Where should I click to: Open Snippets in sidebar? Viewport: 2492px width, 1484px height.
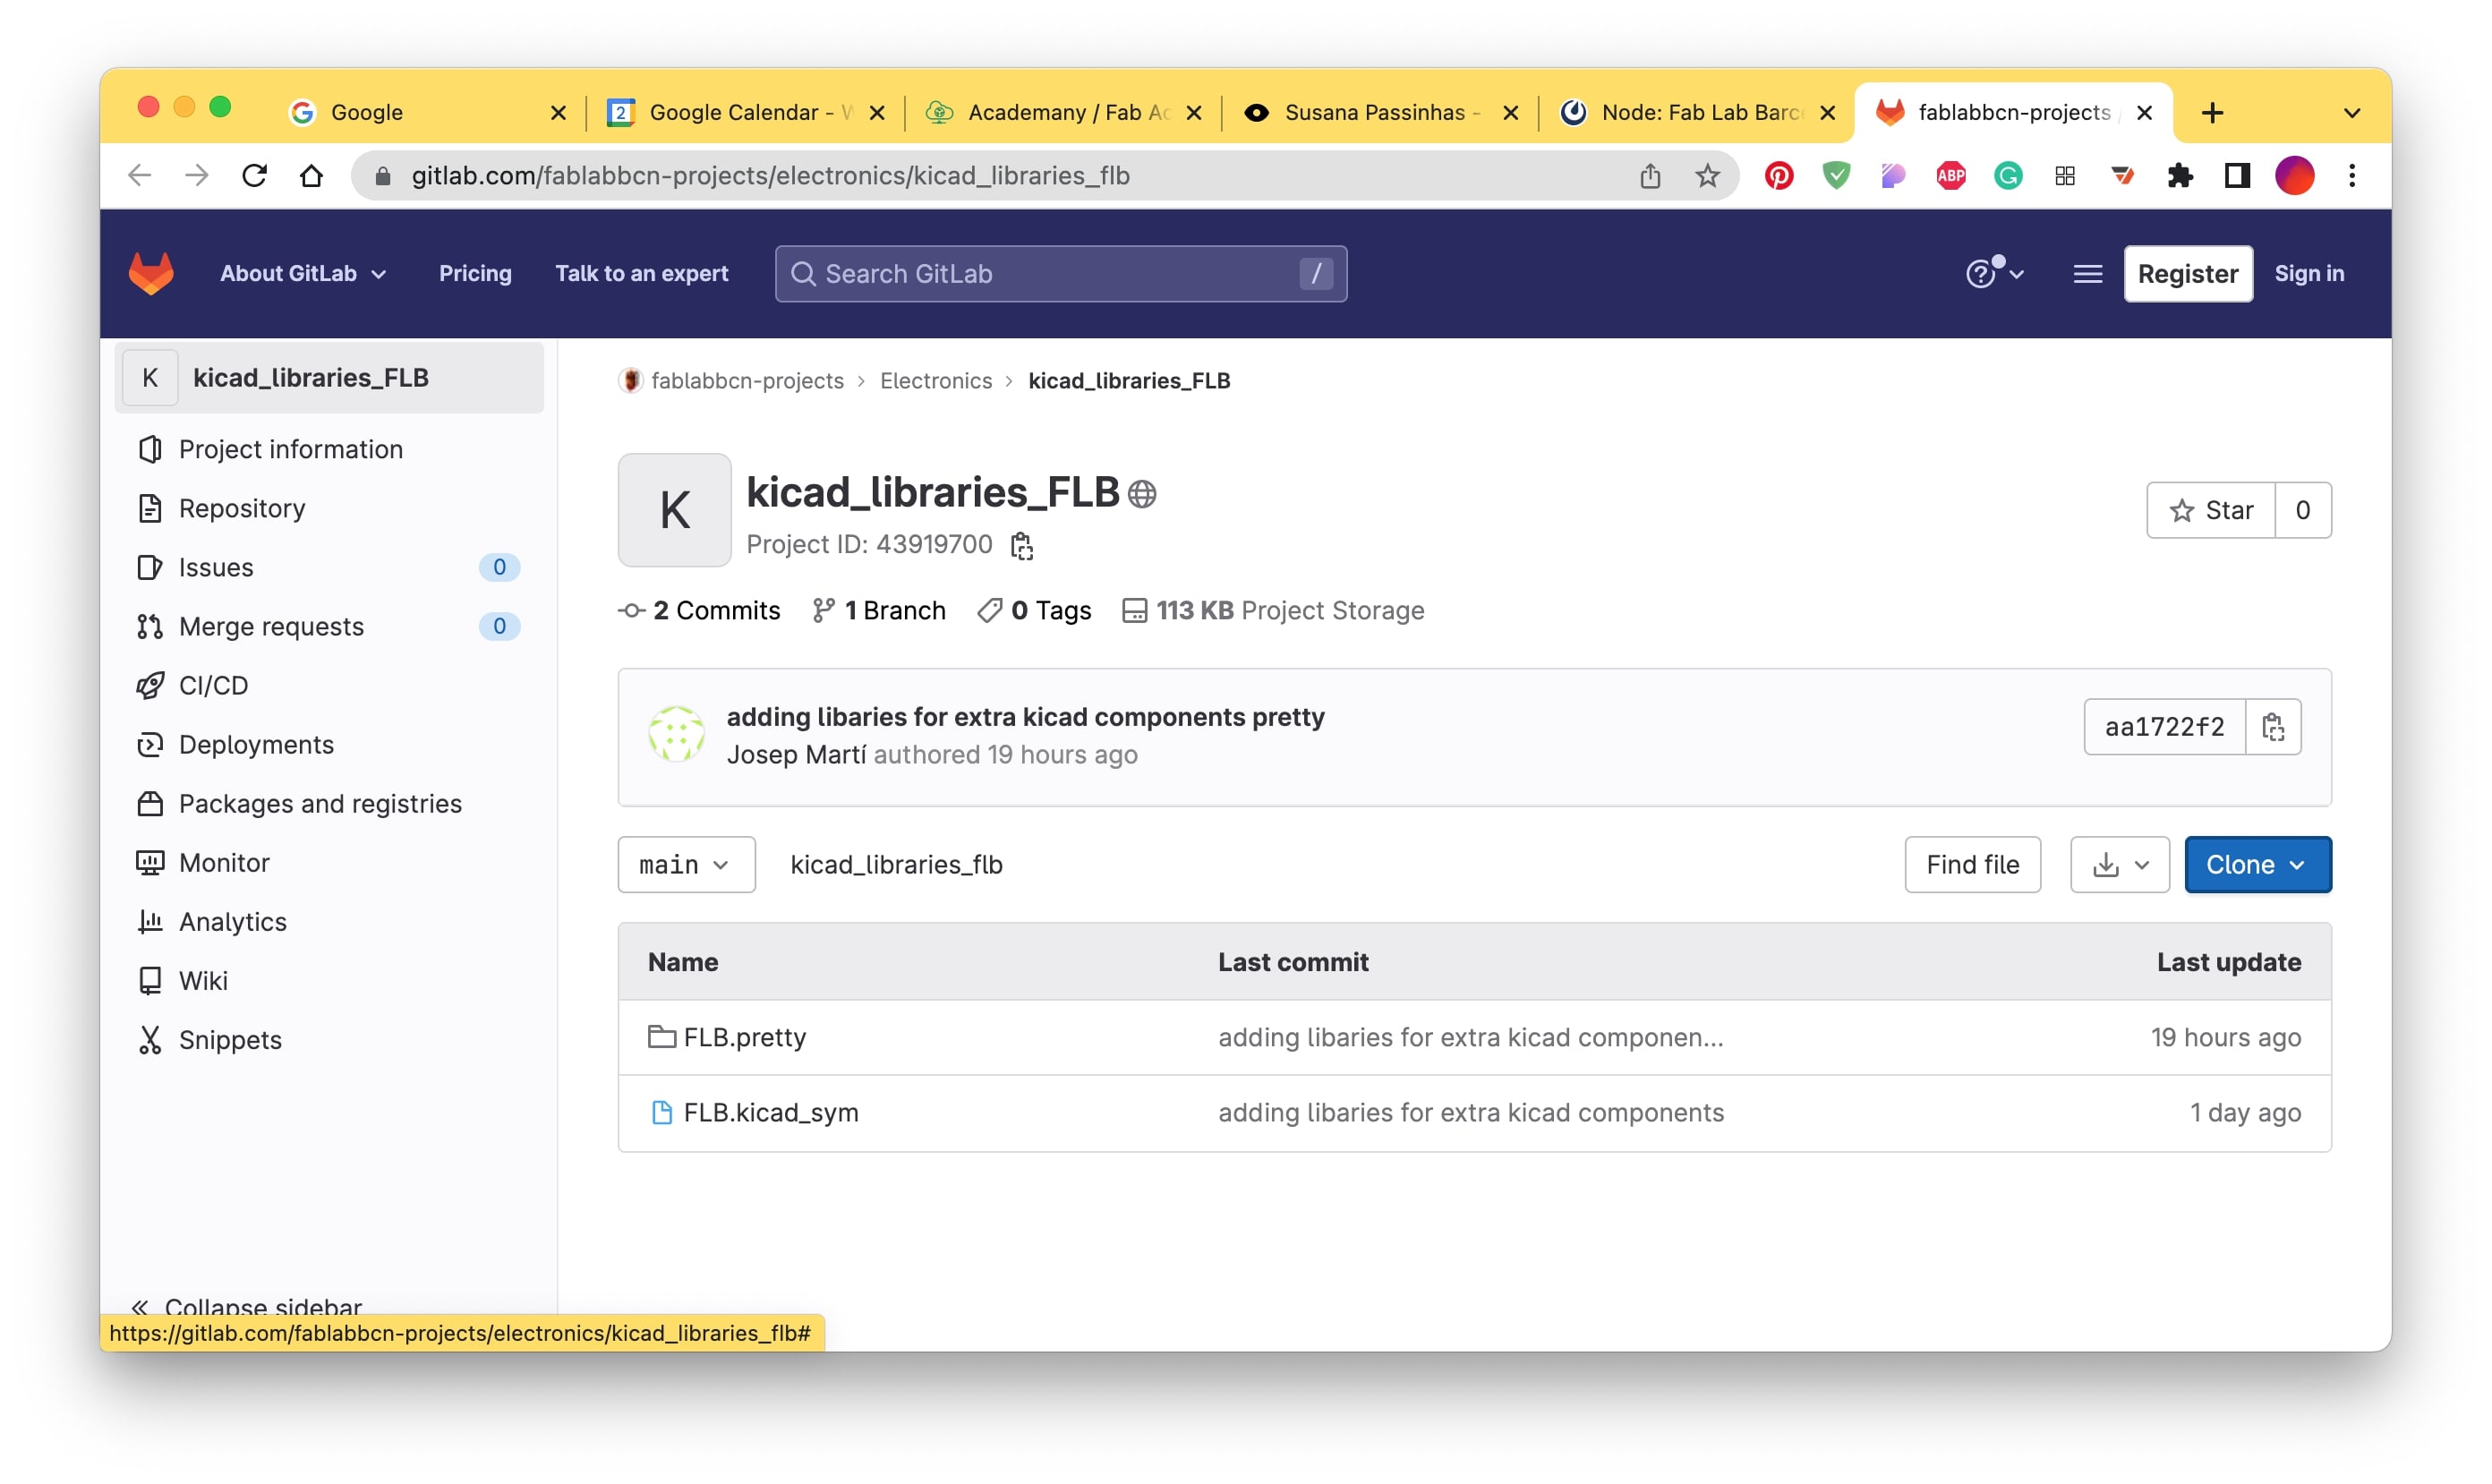tap(329, 1040)
